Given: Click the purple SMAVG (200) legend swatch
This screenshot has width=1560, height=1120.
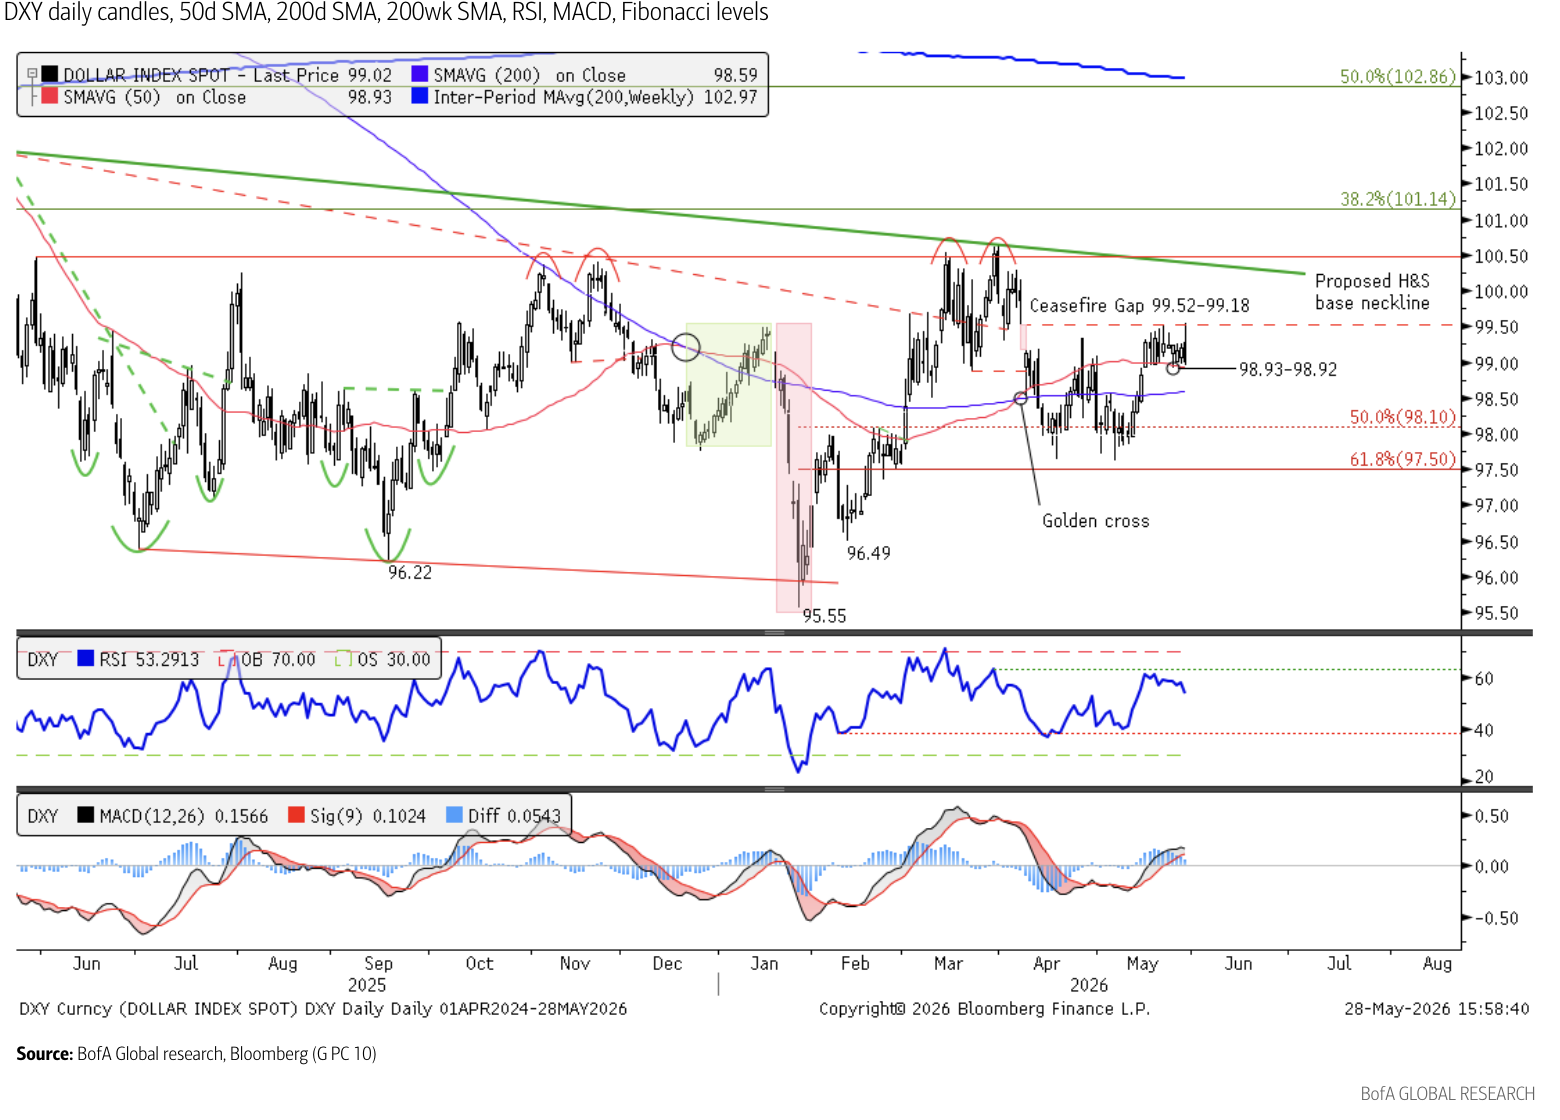Looking at the screenshot, I should (420, 75).
